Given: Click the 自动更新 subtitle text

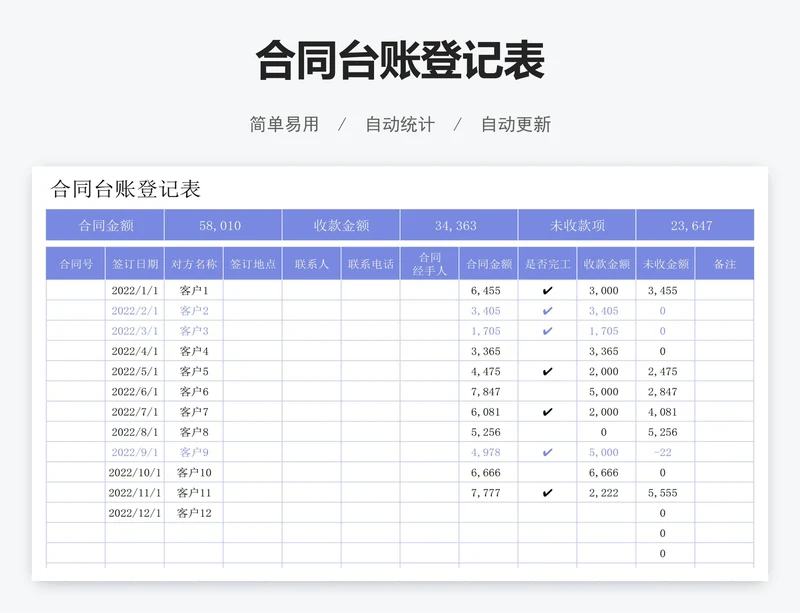Looking at the screenshot, I should 516,125.
